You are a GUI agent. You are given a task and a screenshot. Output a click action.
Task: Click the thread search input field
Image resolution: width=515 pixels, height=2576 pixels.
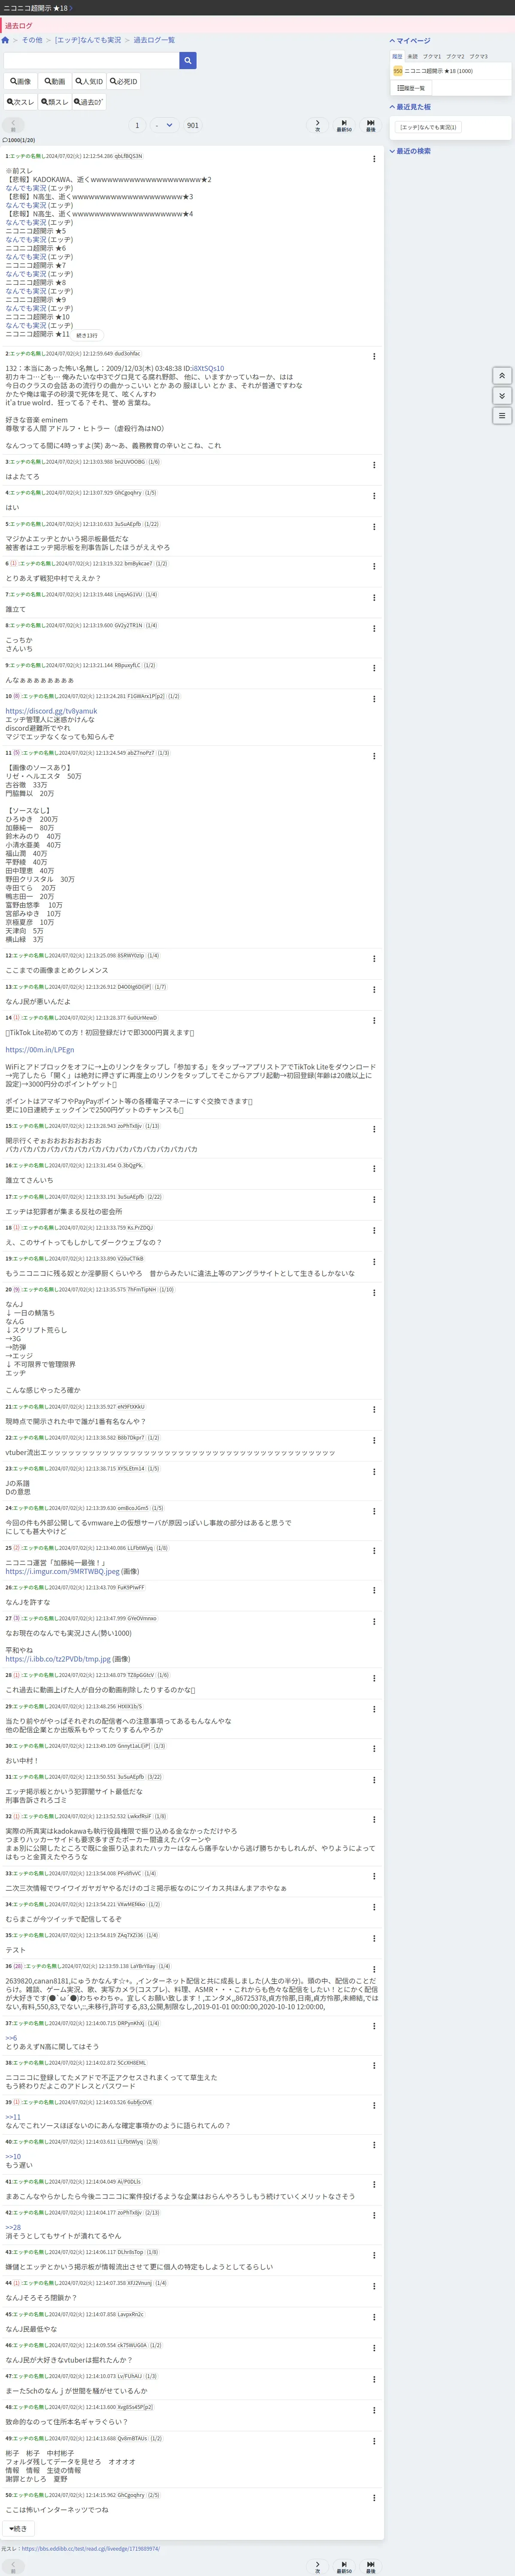92,61
